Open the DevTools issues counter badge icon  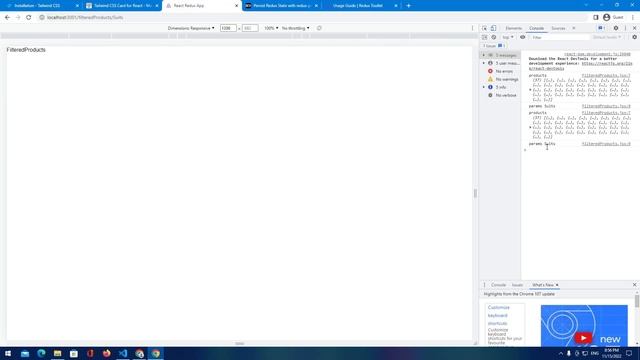point(601,28)
